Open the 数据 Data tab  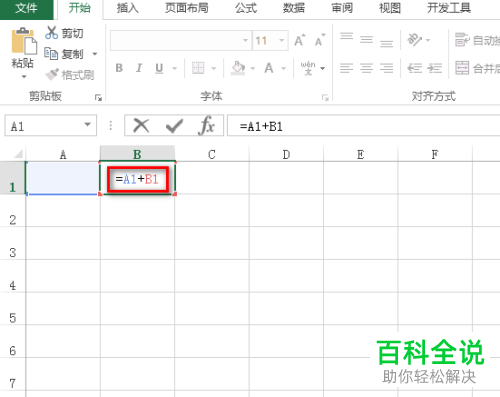click(294, 8)
